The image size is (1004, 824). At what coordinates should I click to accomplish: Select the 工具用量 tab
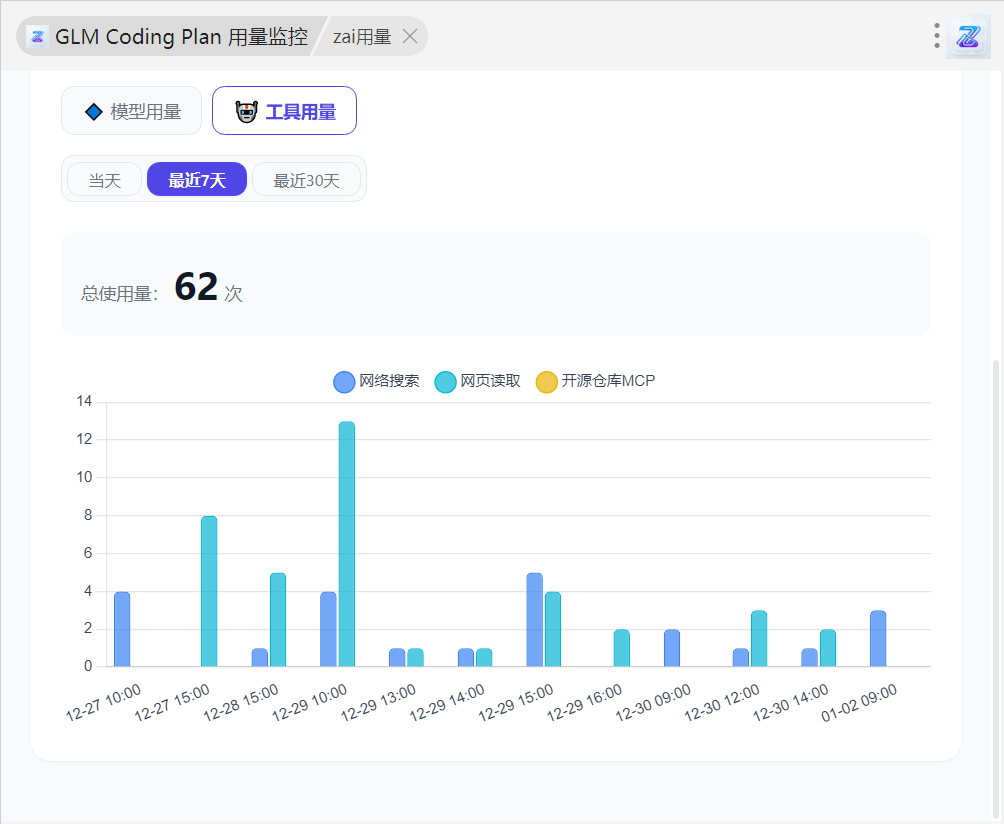tap(285, 111)
